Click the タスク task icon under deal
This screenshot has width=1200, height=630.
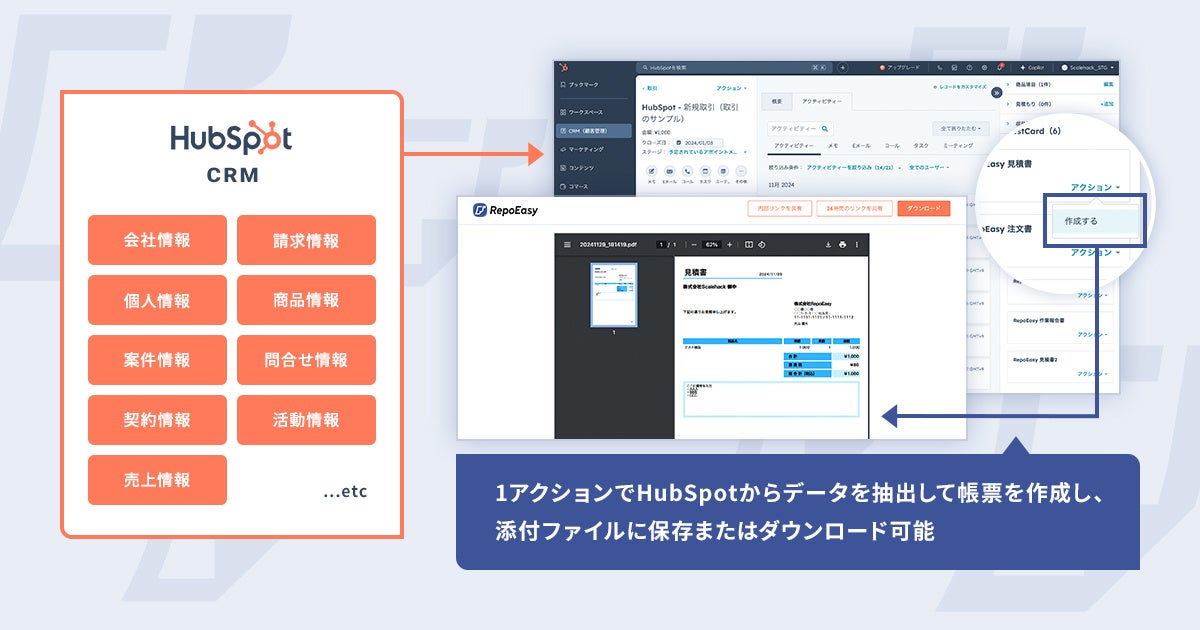[705, 171]
